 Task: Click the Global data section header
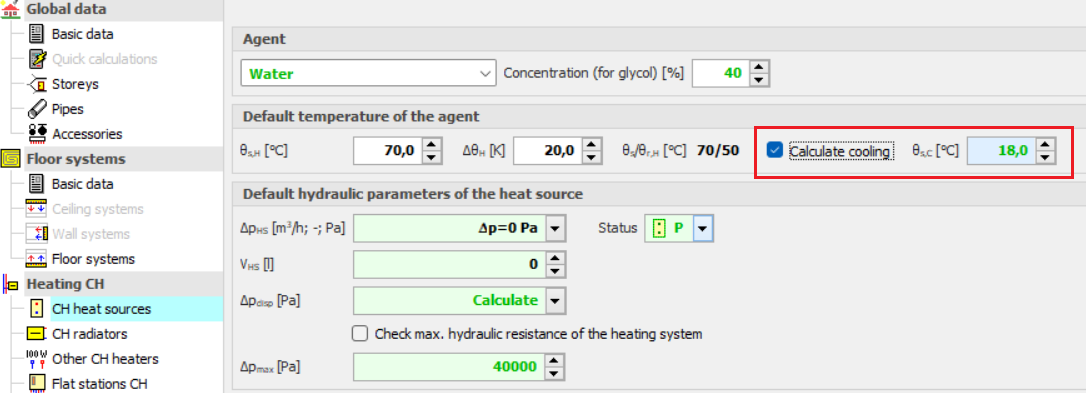point(66,8)
